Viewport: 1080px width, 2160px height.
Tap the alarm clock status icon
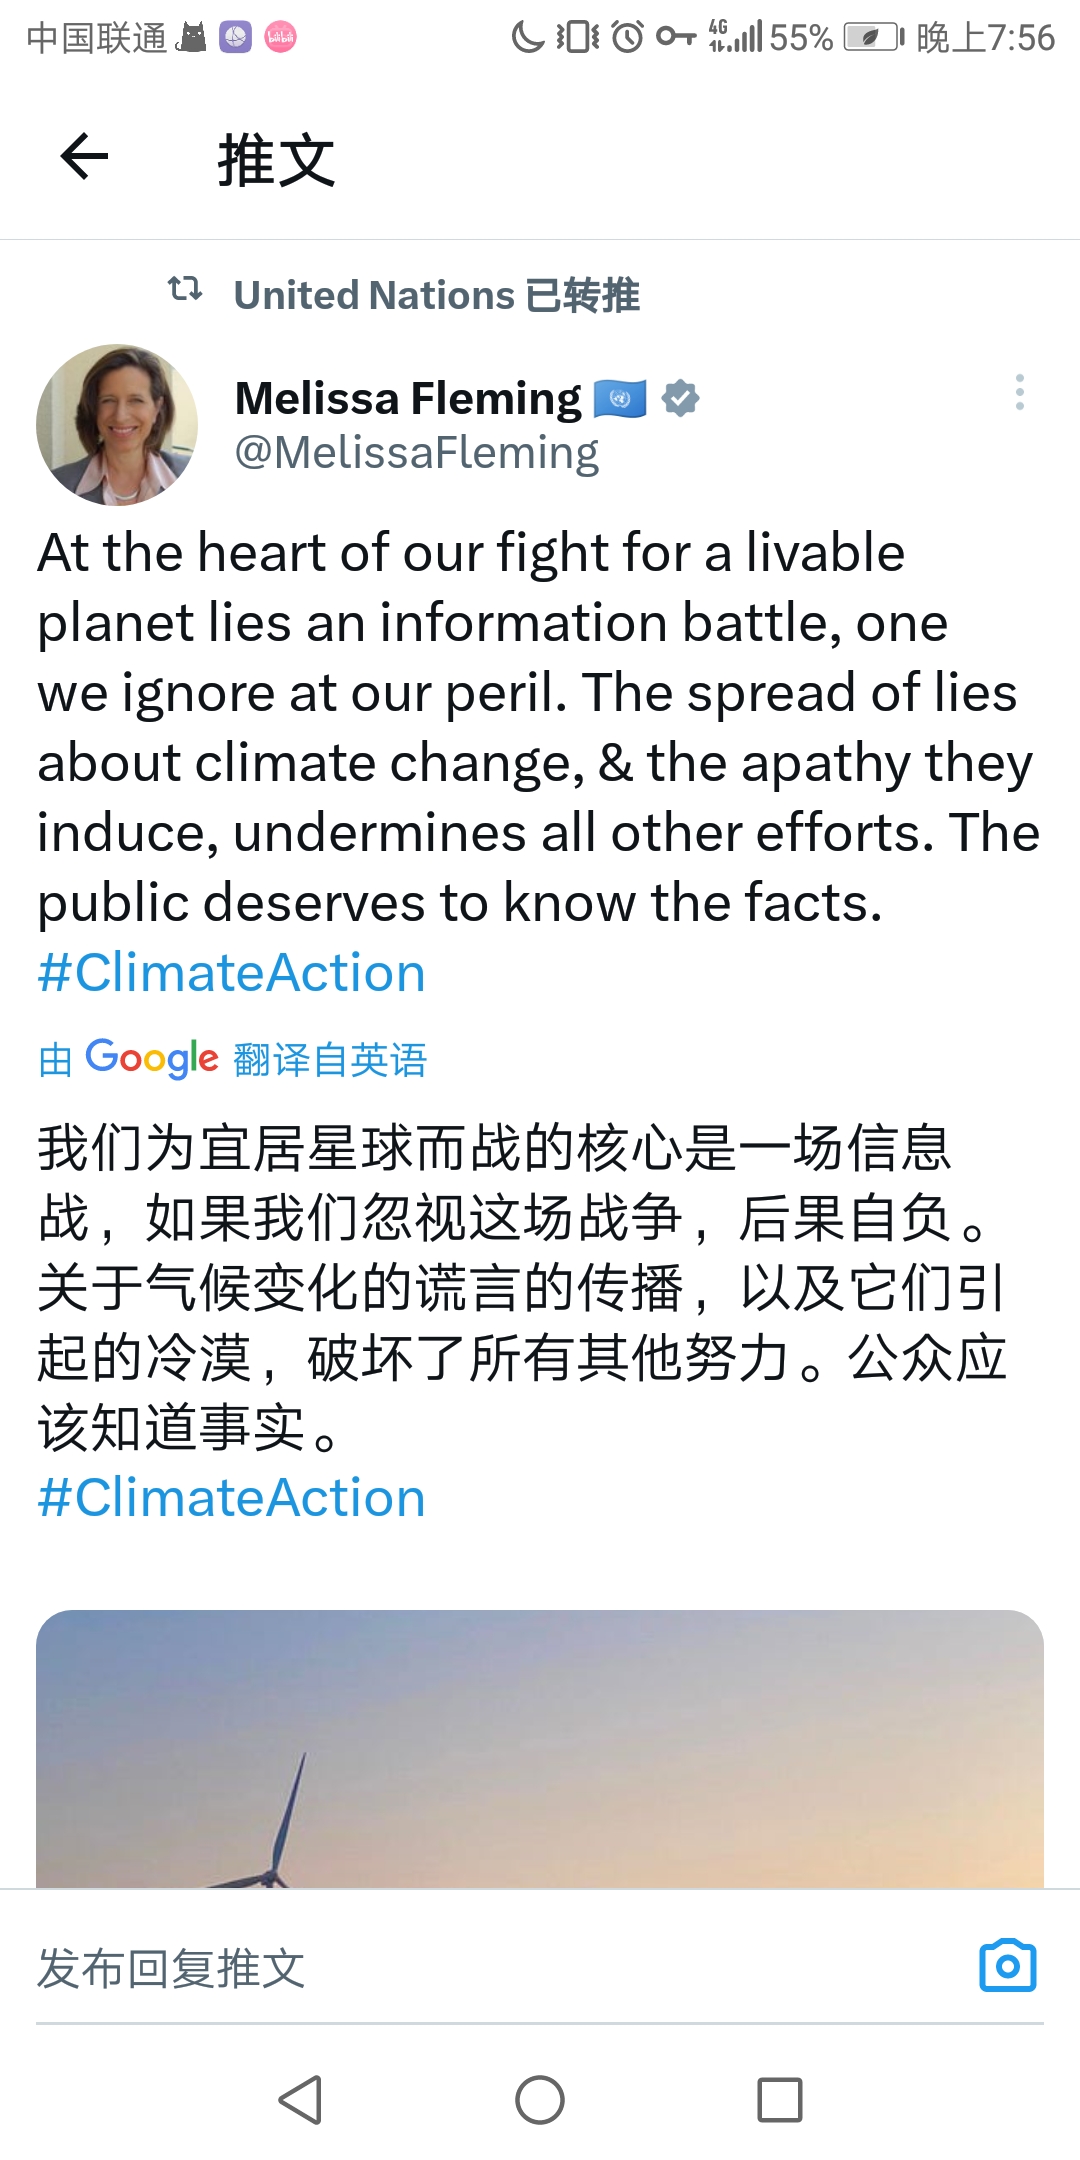[x=627, y=38]
